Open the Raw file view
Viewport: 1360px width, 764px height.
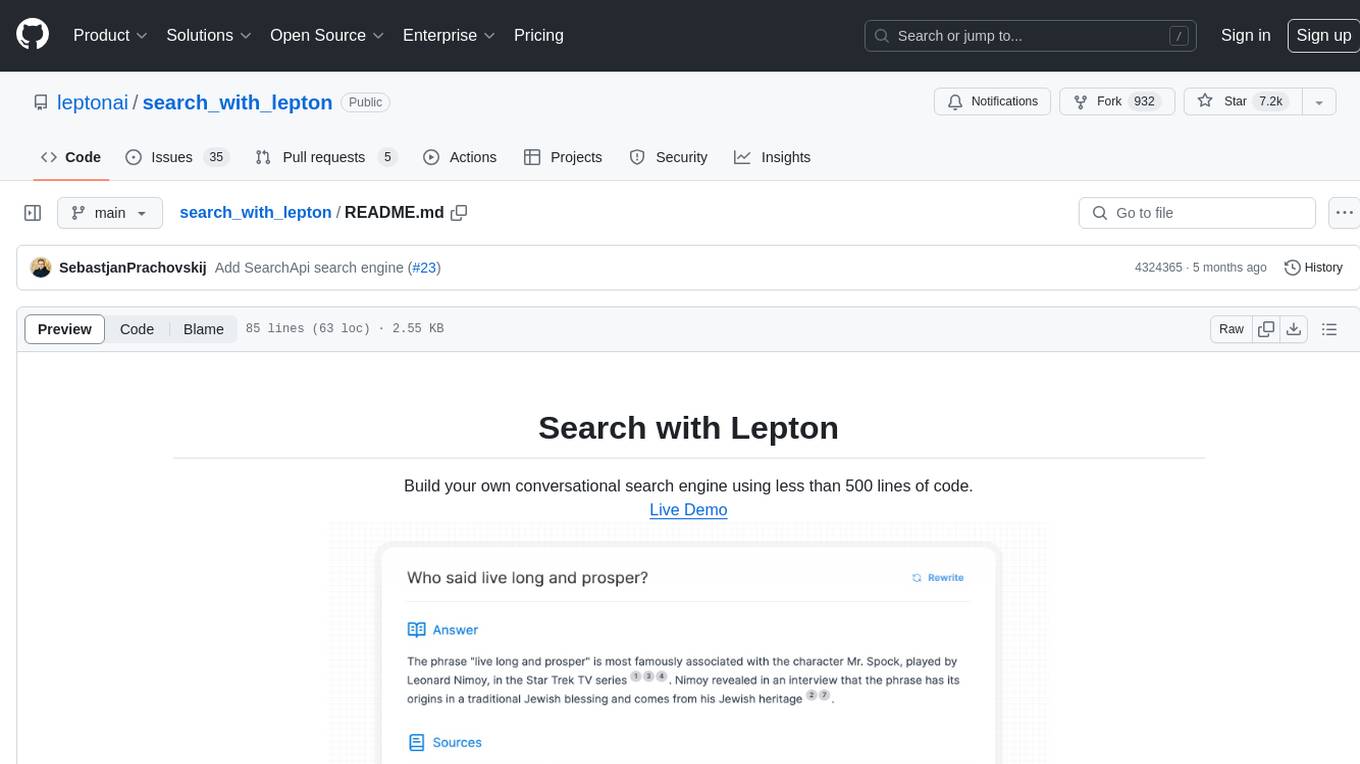point(1231,329)
